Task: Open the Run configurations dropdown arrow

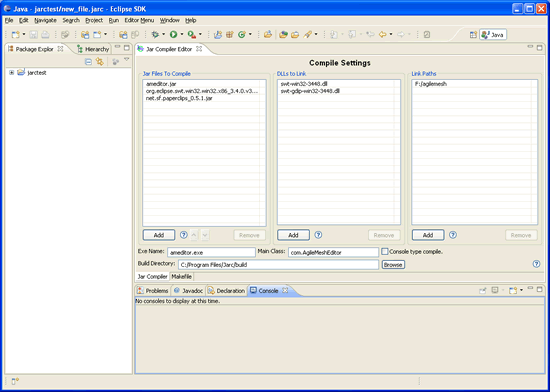Action: coord(182,34)
